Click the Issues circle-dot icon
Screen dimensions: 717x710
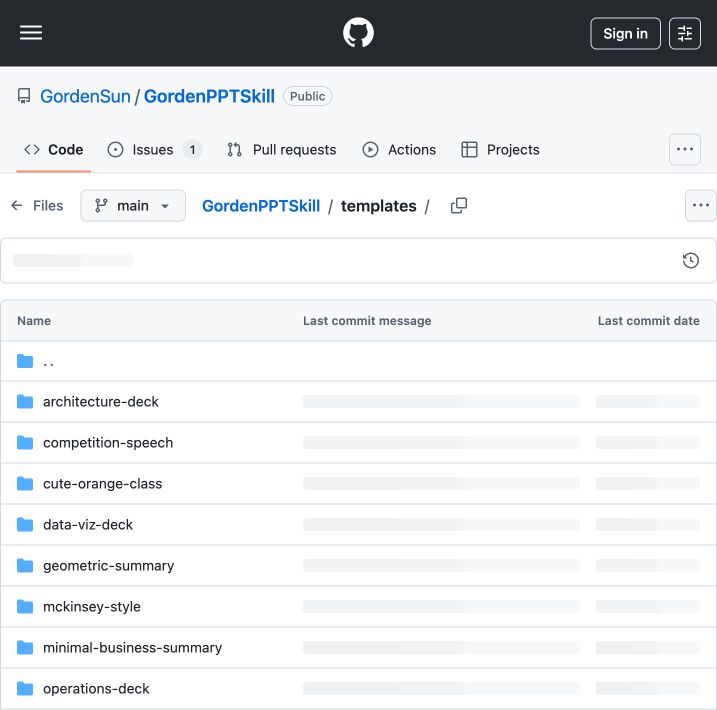tap(115, 149)
